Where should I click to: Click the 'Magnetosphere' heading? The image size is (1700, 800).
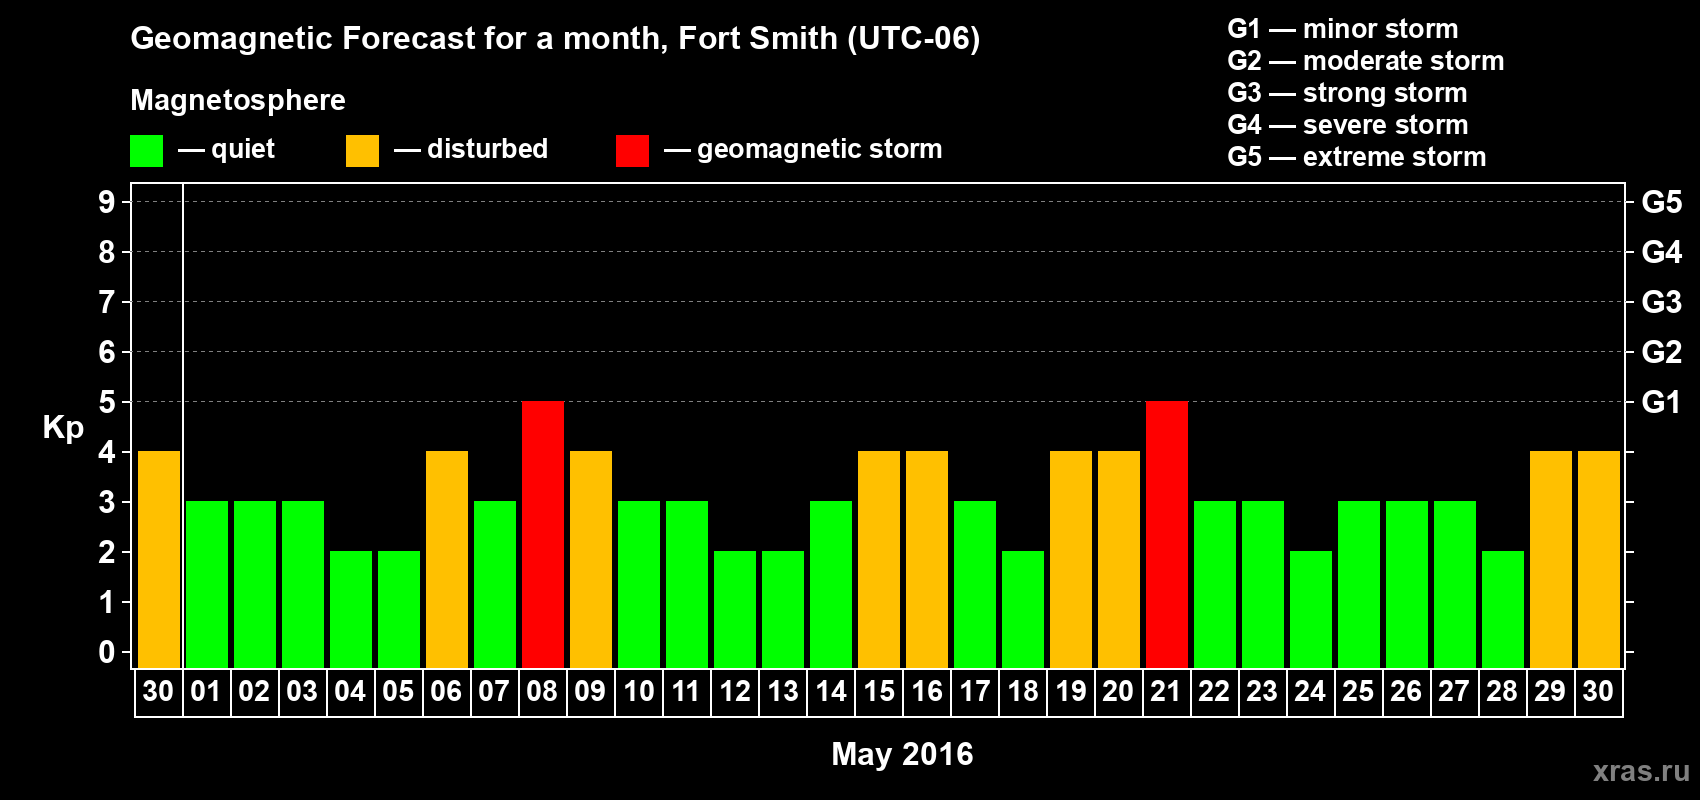238,100
